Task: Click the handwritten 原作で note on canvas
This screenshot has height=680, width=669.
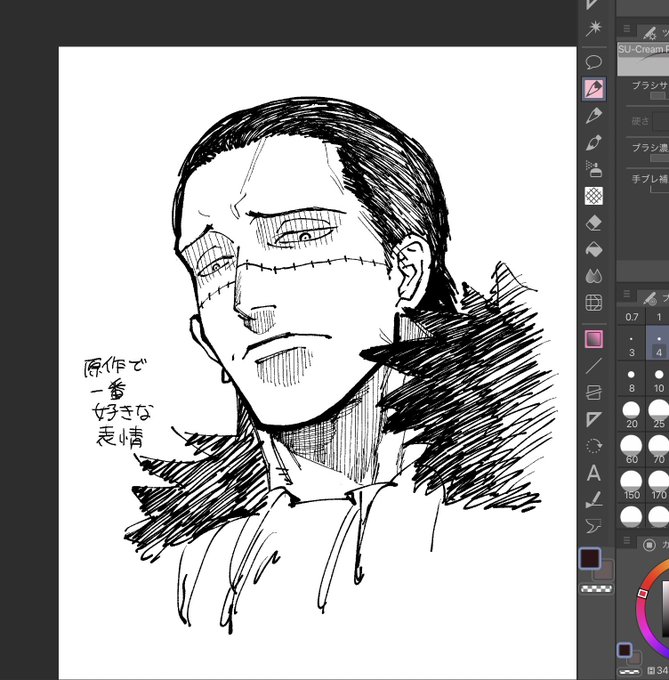Action: (114, 367)
